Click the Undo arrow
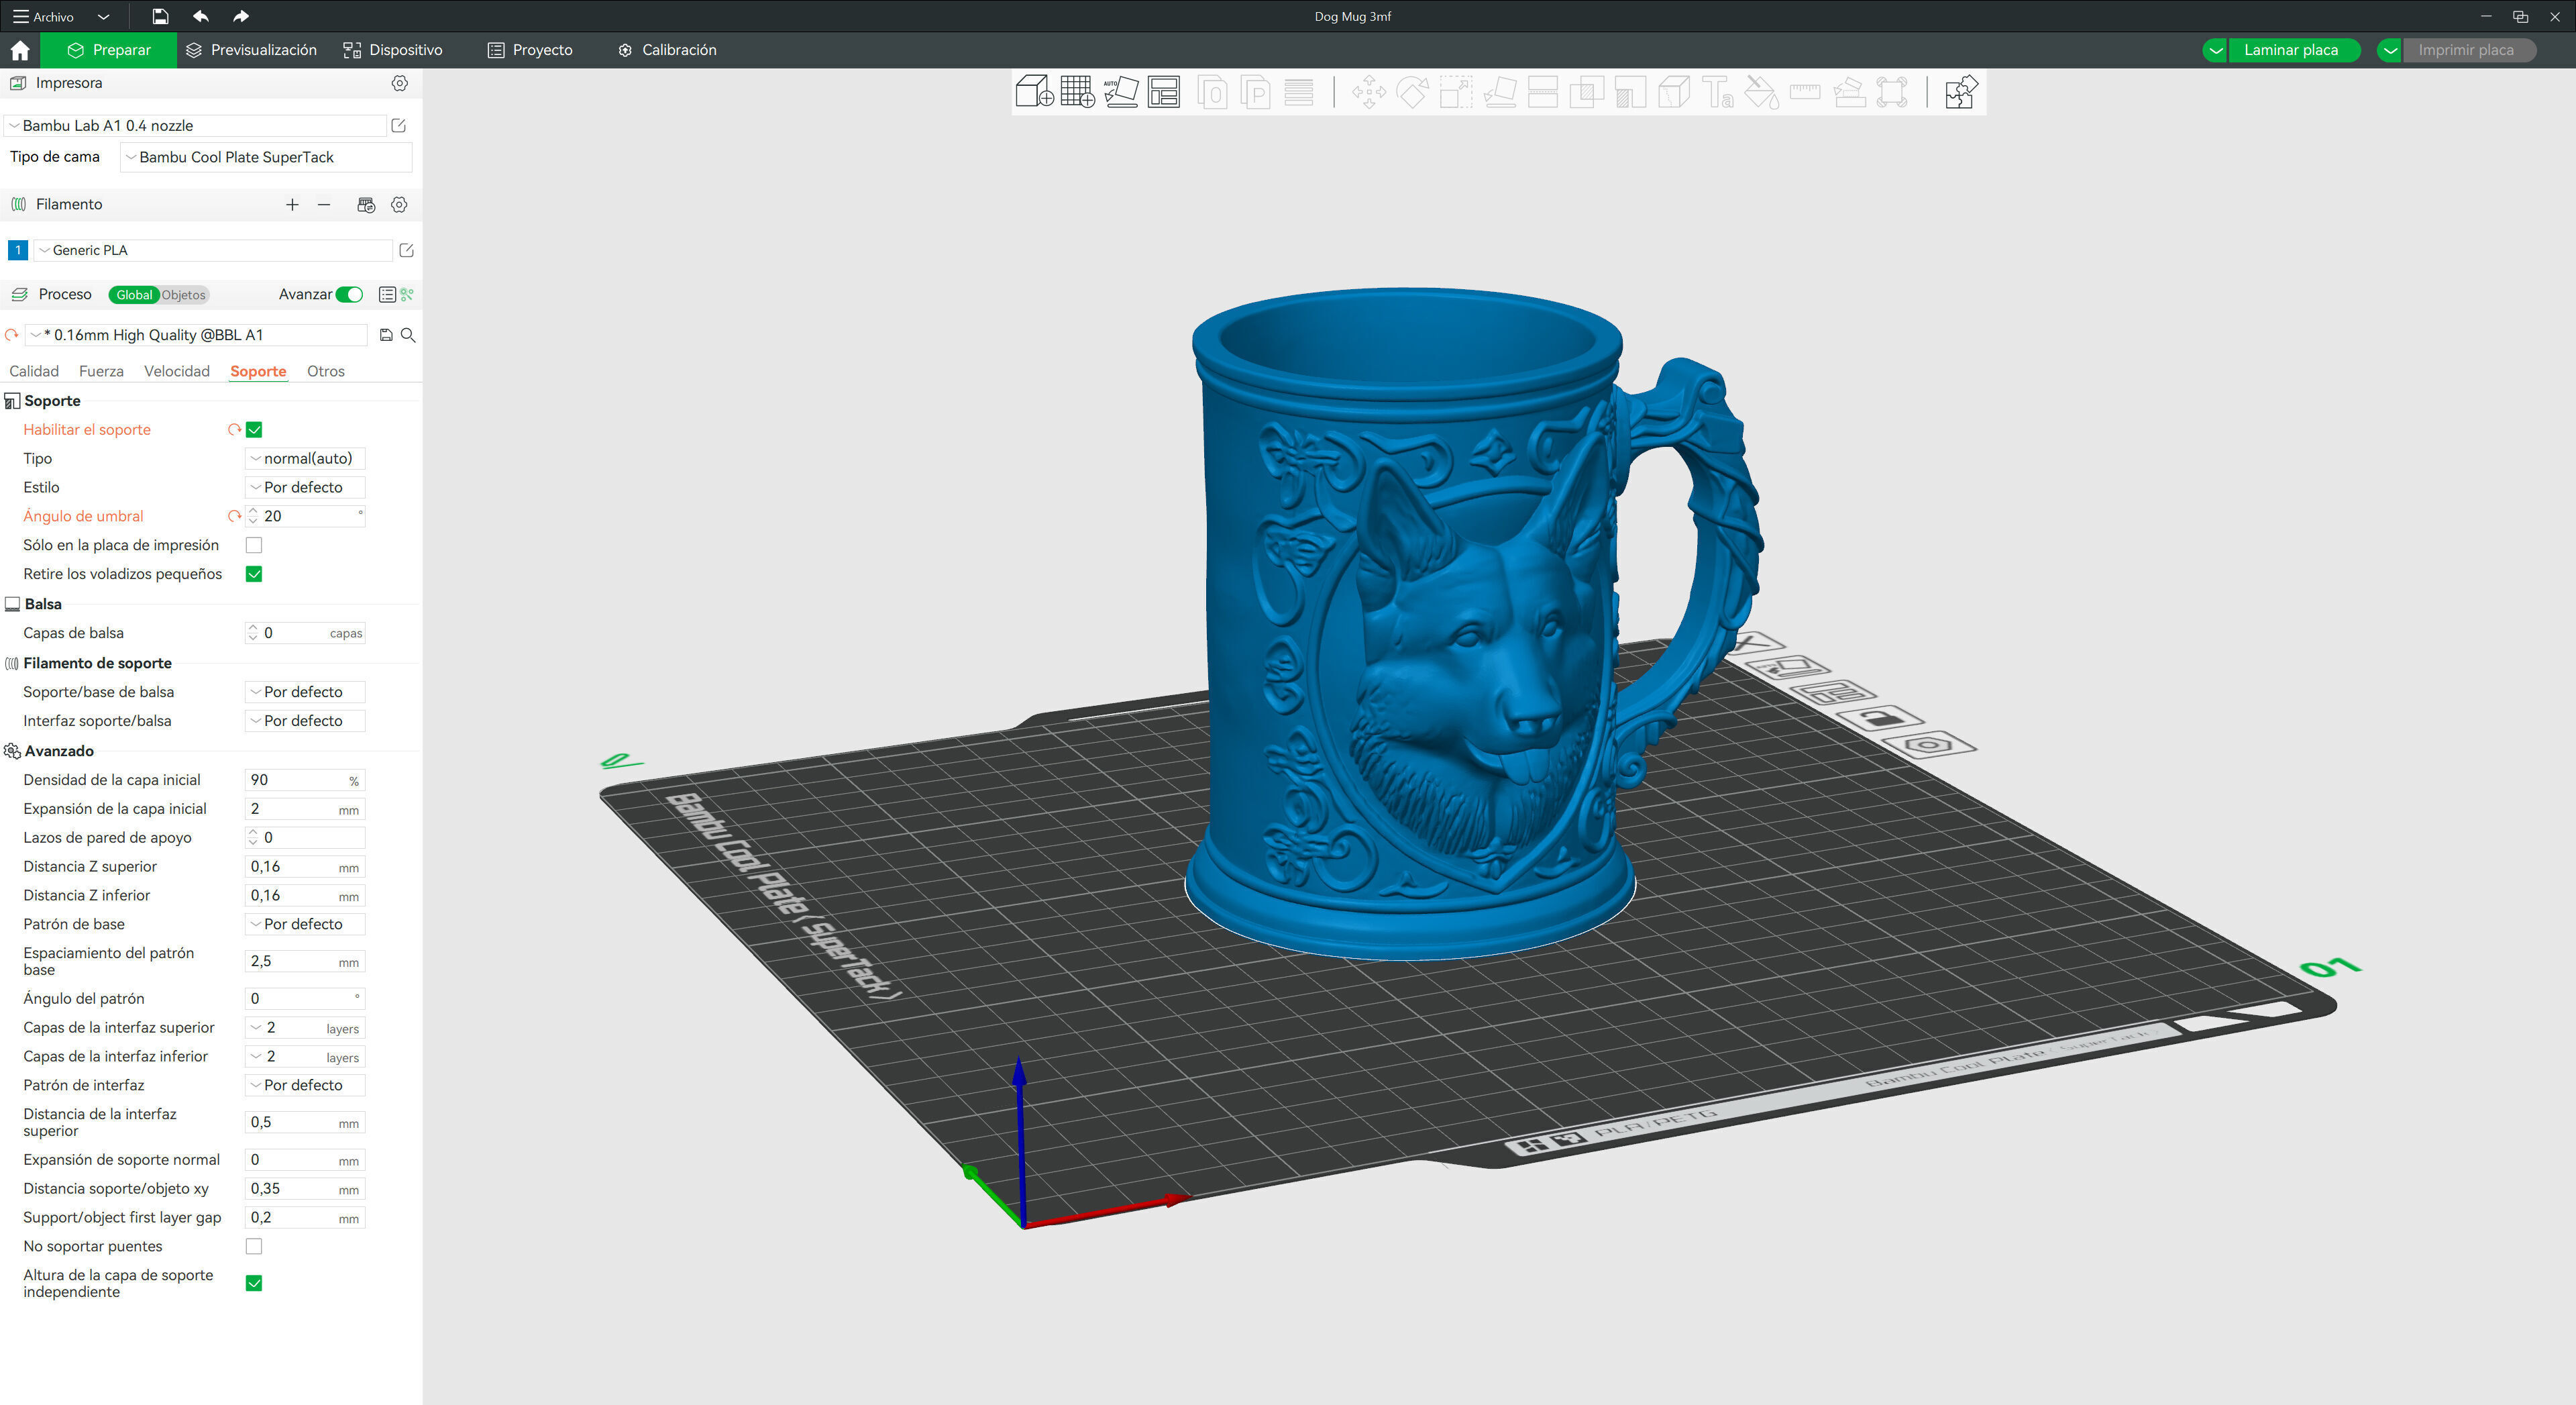The height and width of the screenshot is (1405, 2576). tap(201, 16)
